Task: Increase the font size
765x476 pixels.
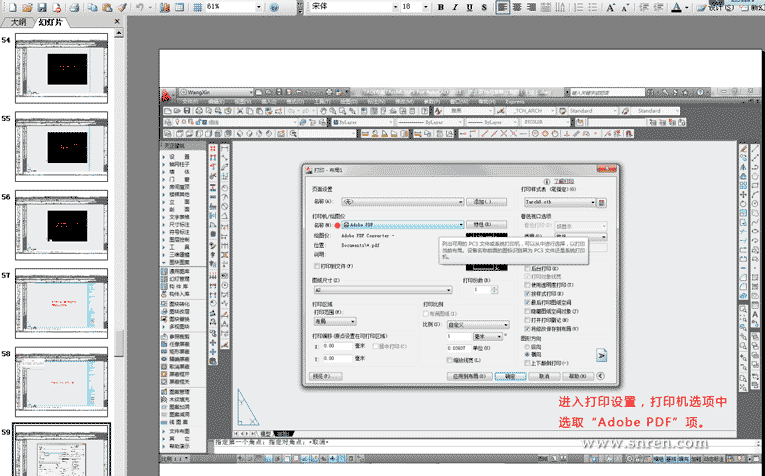Action: (610, 7)
